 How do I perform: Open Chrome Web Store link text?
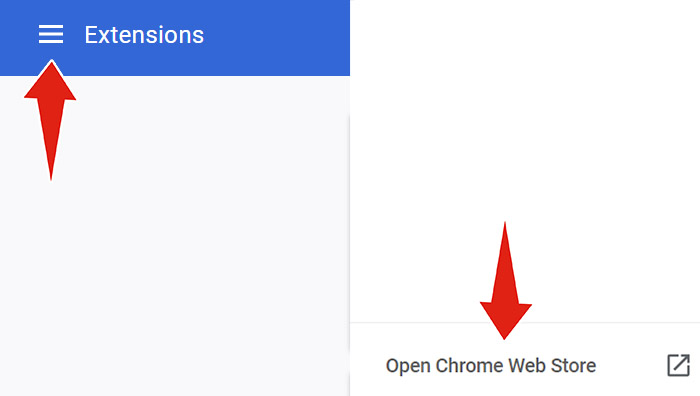[x=491, y=366]
